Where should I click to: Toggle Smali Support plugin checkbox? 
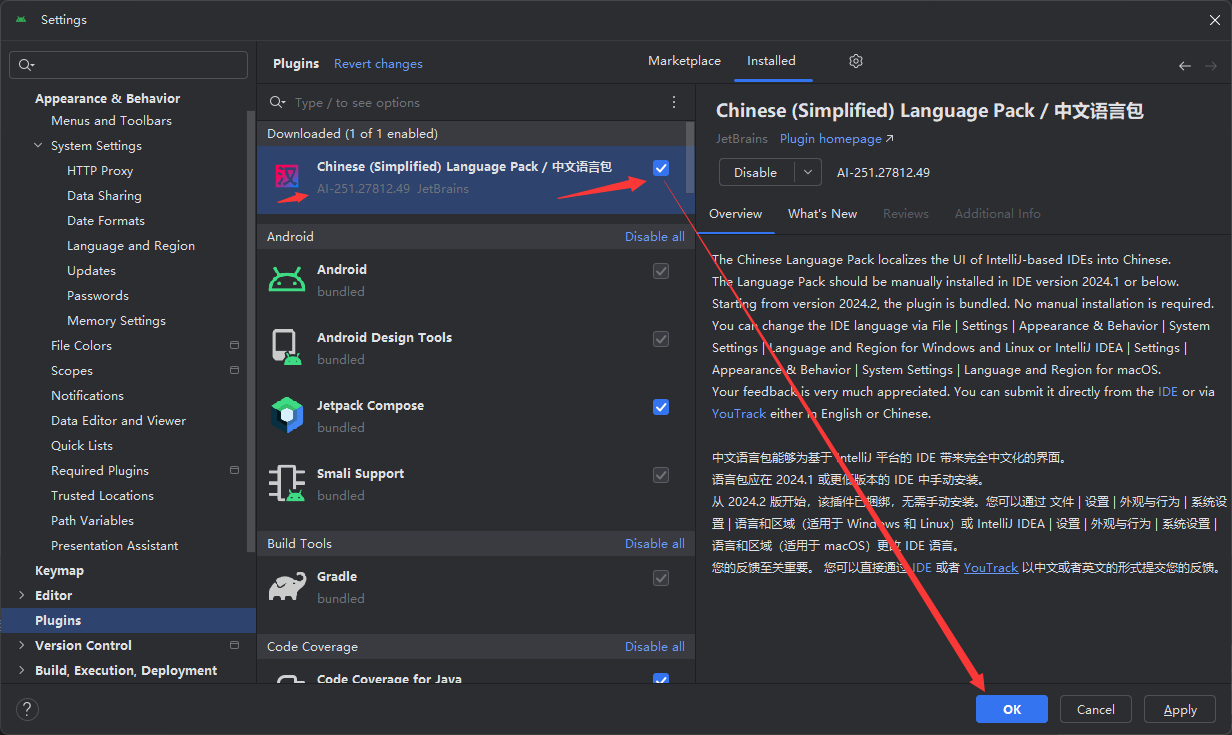pos(661,475)
